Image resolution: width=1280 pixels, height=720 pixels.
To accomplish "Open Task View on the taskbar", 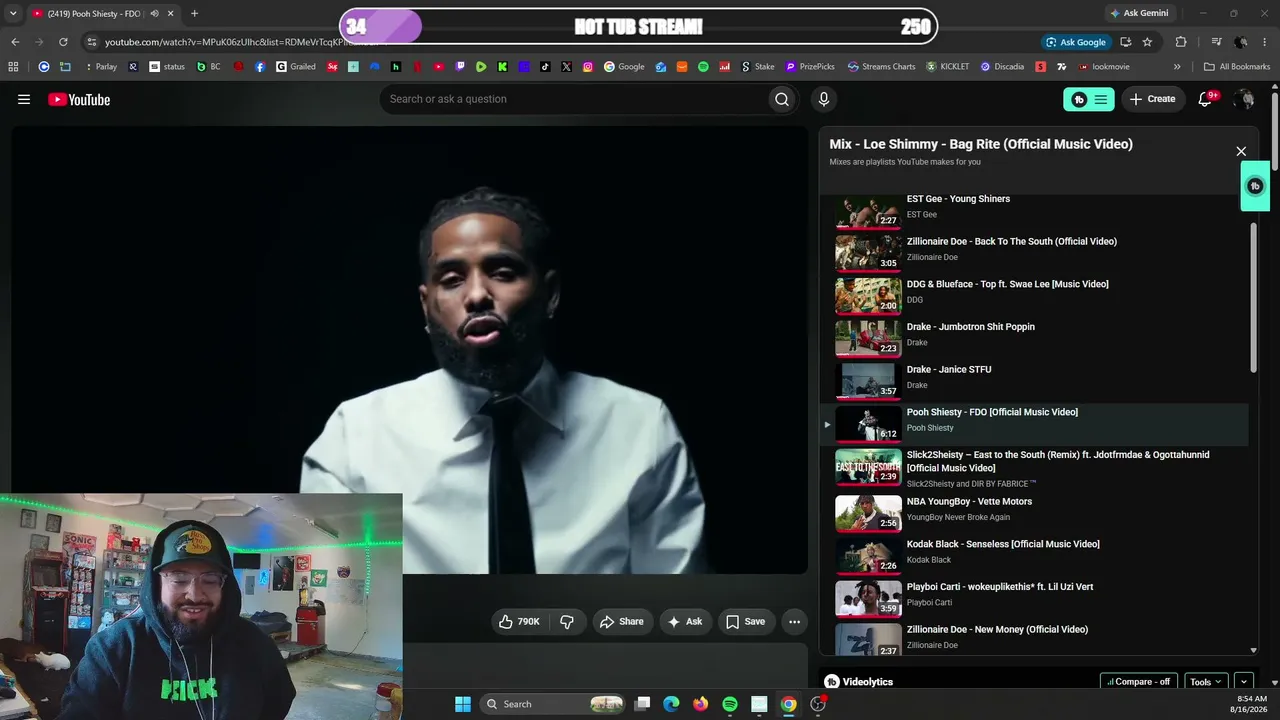I will point(643,704).
